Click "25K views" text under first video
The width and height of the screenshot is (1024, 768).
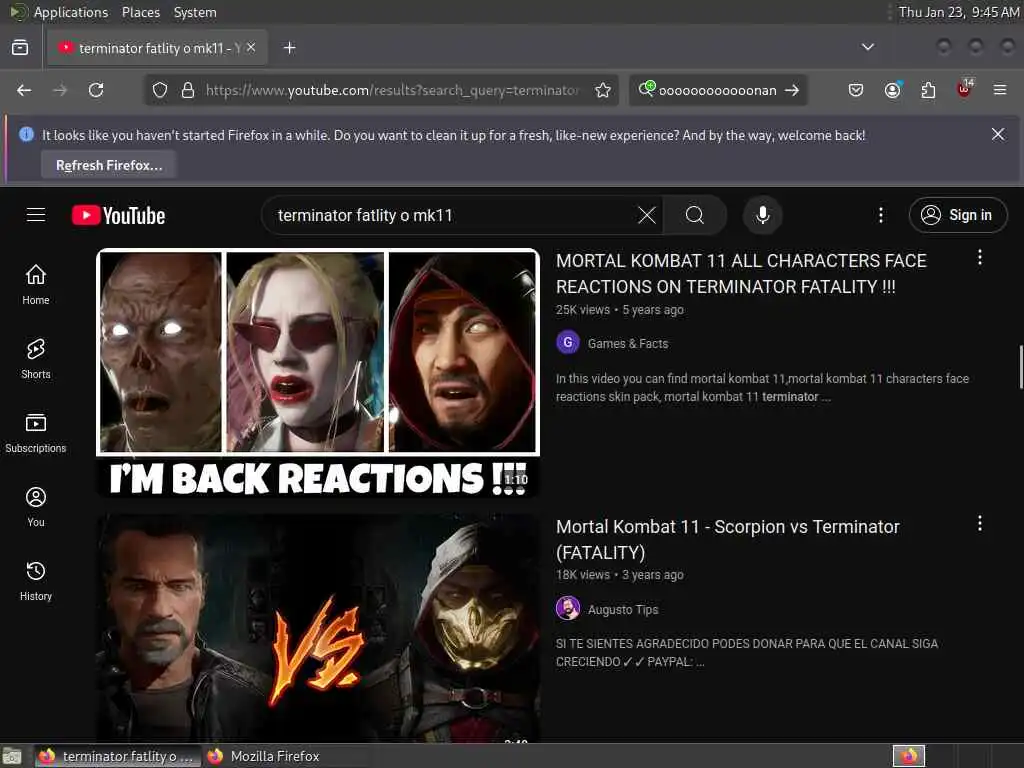pos(583,310)
